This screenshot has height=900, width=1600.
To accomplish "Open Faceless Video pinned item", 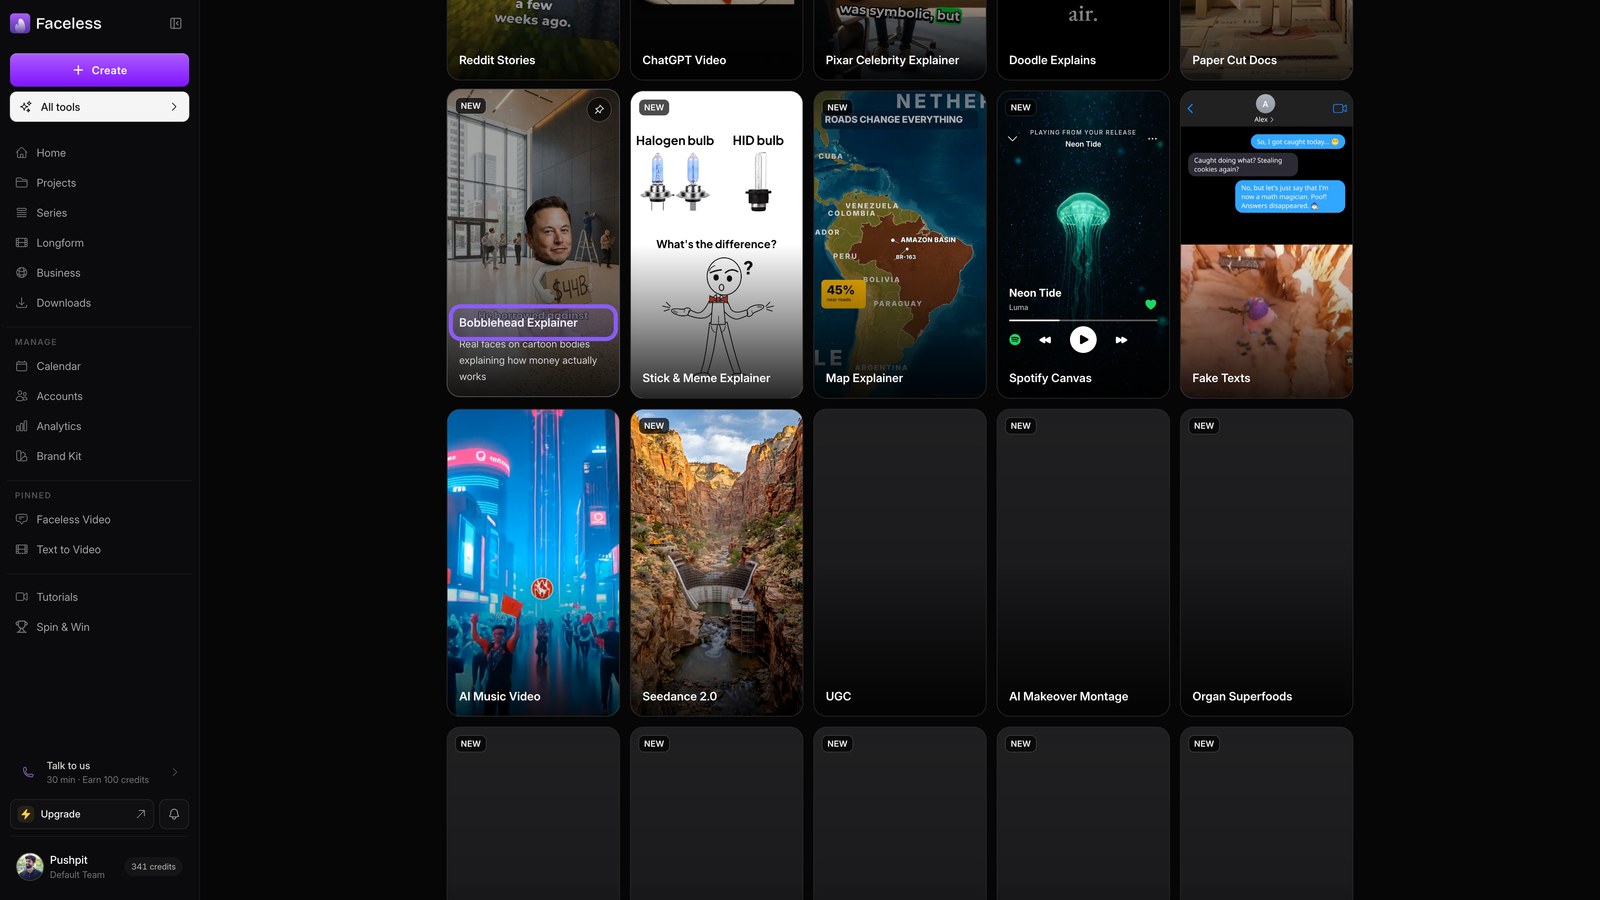I will 99,520.
